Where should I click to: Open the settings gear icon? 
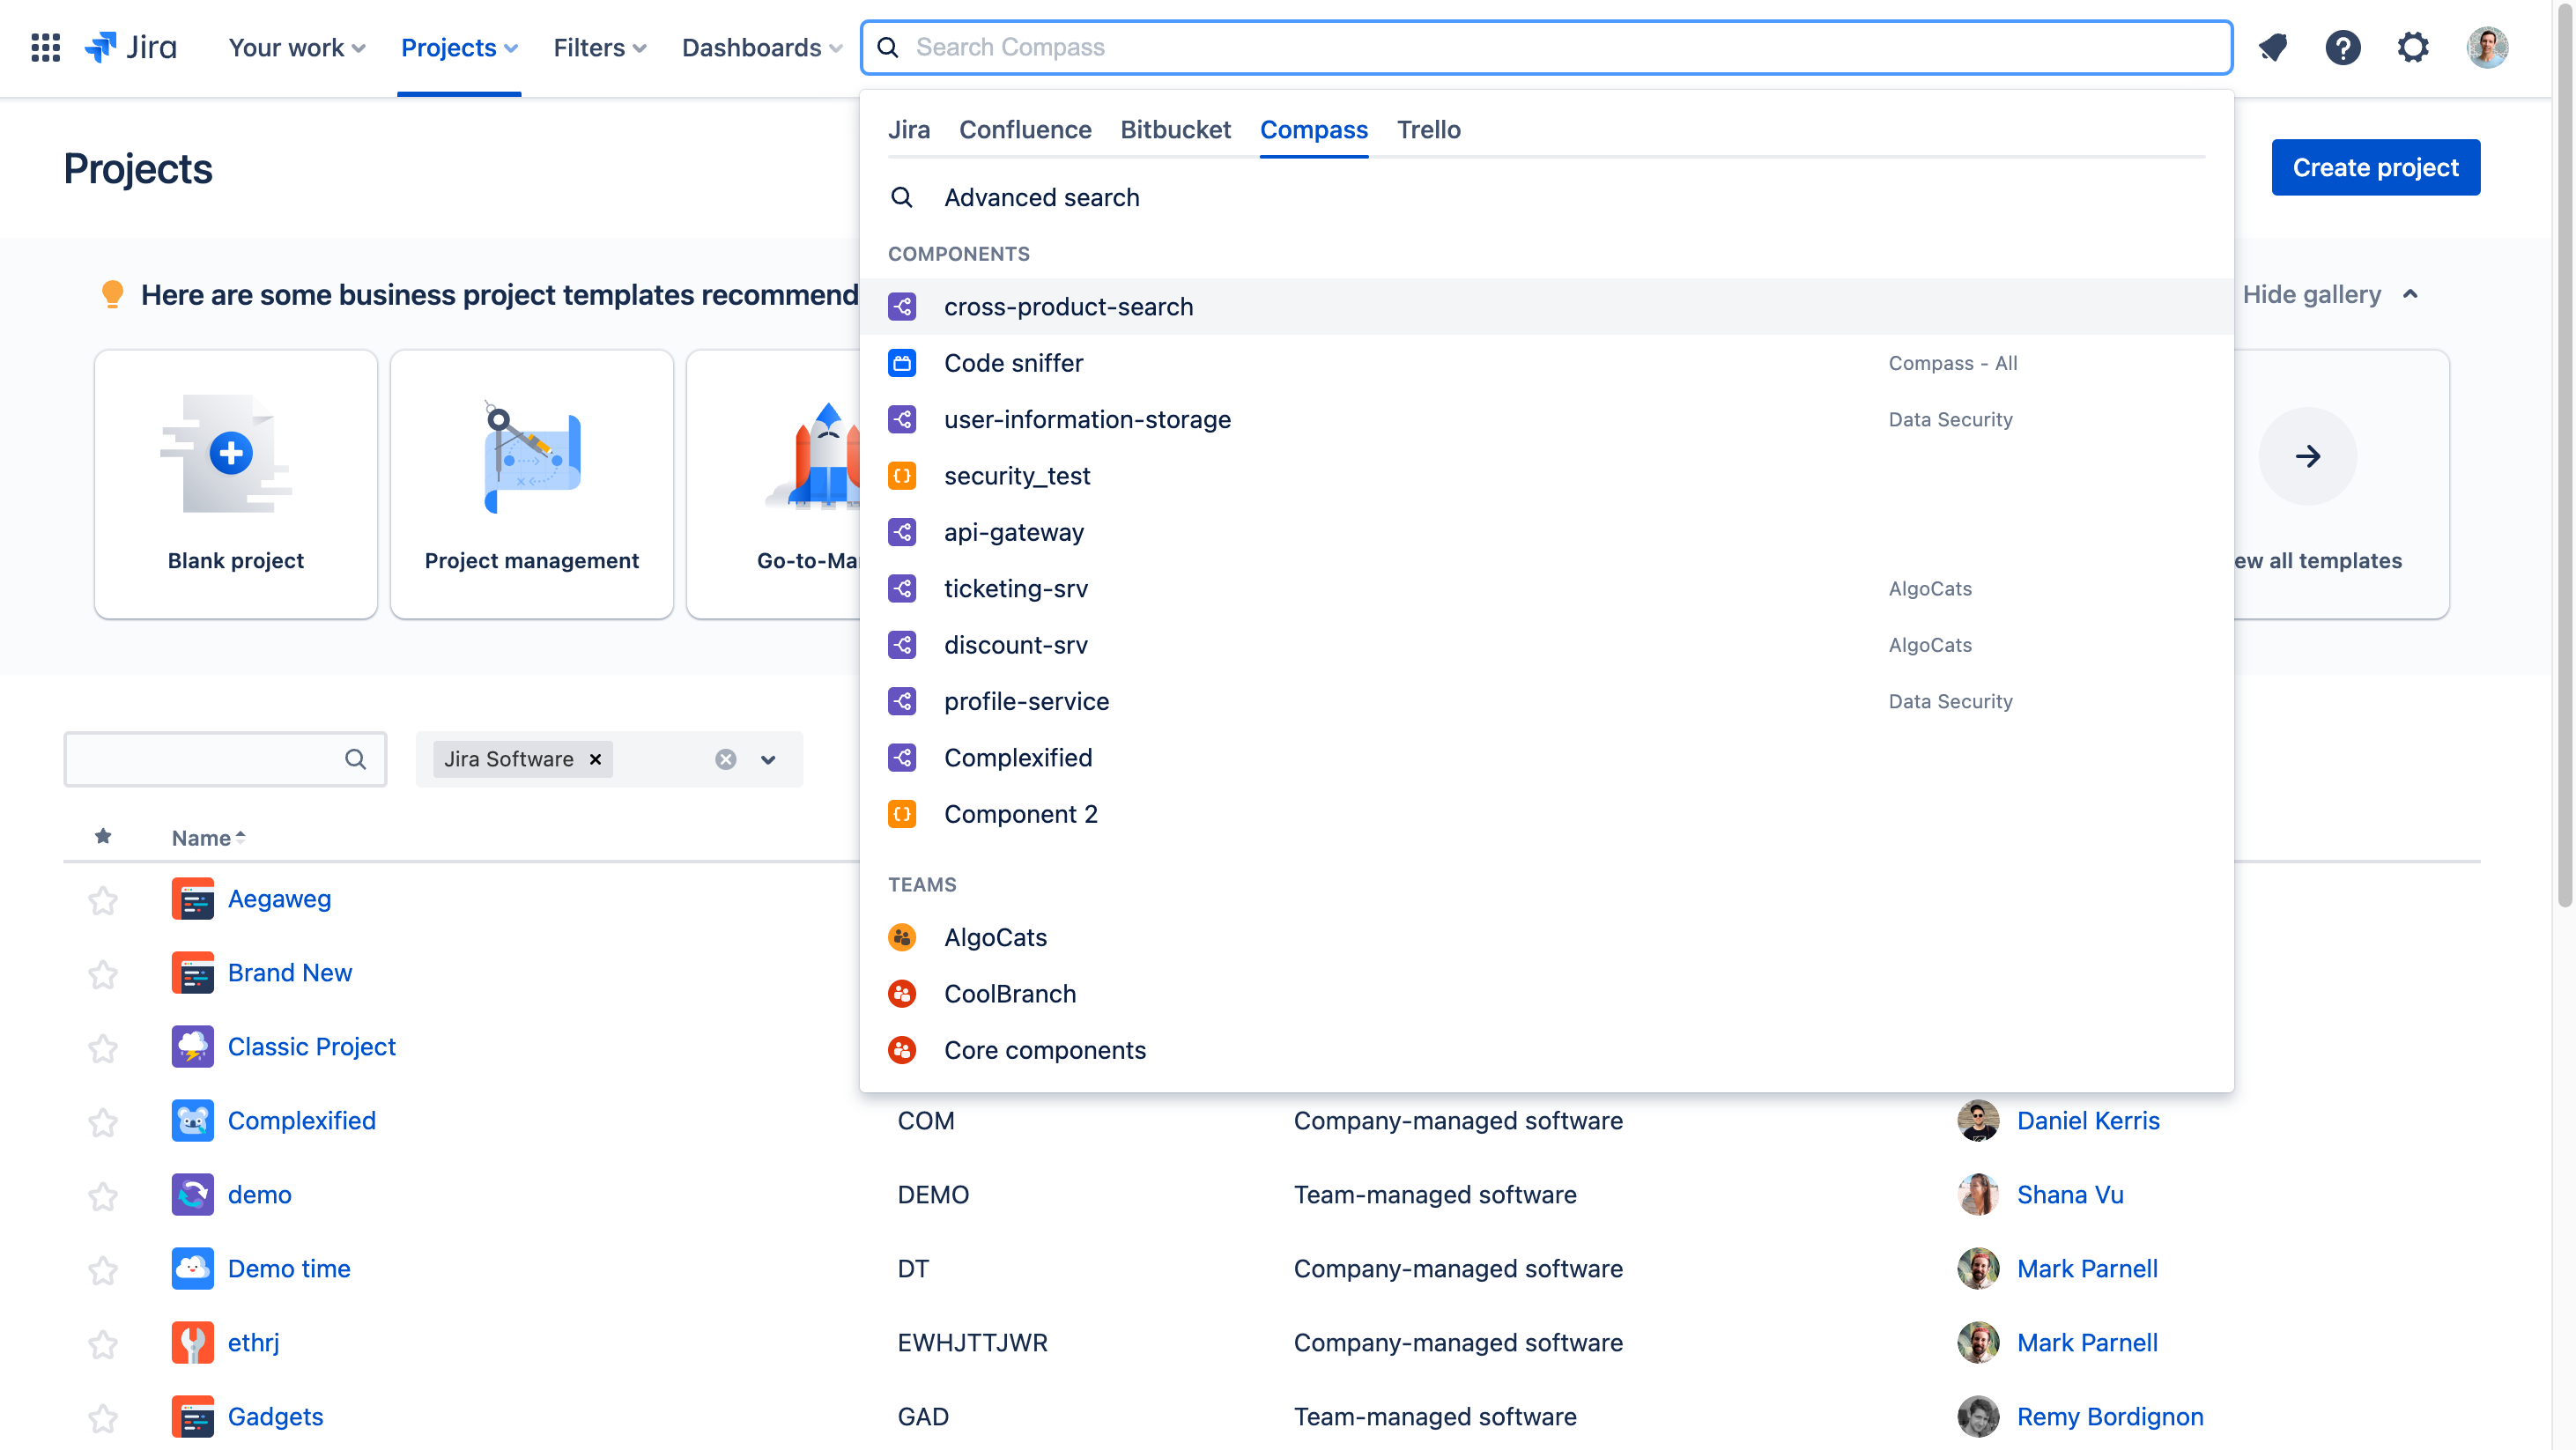(x=2413, y=47)
